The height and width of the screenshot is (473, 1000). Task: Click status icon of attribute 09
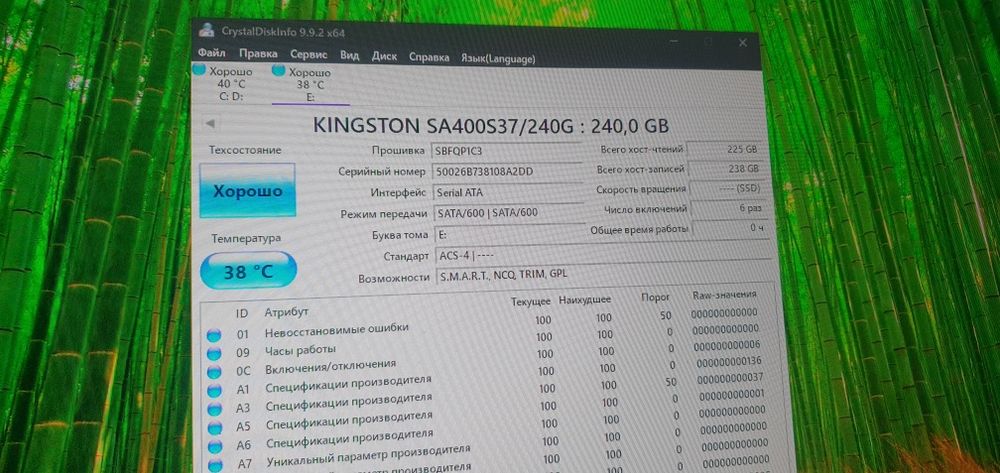click(x=214, y=353)
